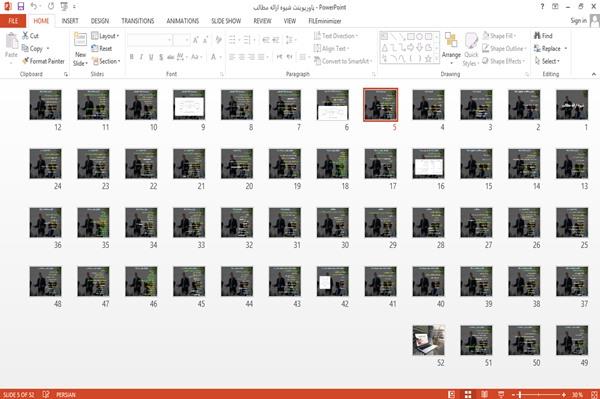Screen dimensions: 600x399
Task: Open Quick Styles gallery
Action: pos(471,50)
